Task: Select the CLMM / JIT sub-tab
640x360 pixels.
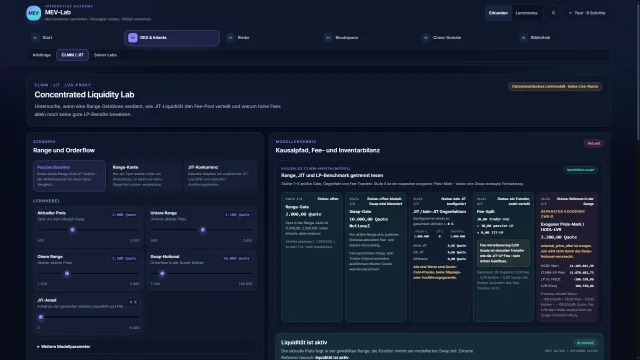Action: coord(72,55)
